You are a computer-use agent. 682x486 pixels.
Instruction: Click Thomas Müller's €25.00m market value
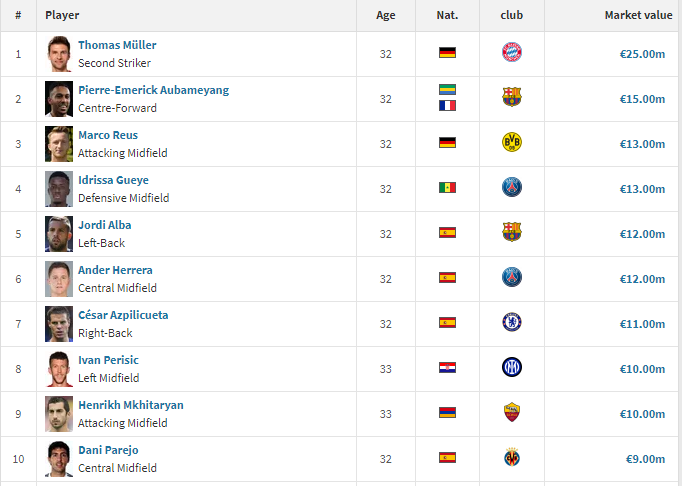pos(642,54)
